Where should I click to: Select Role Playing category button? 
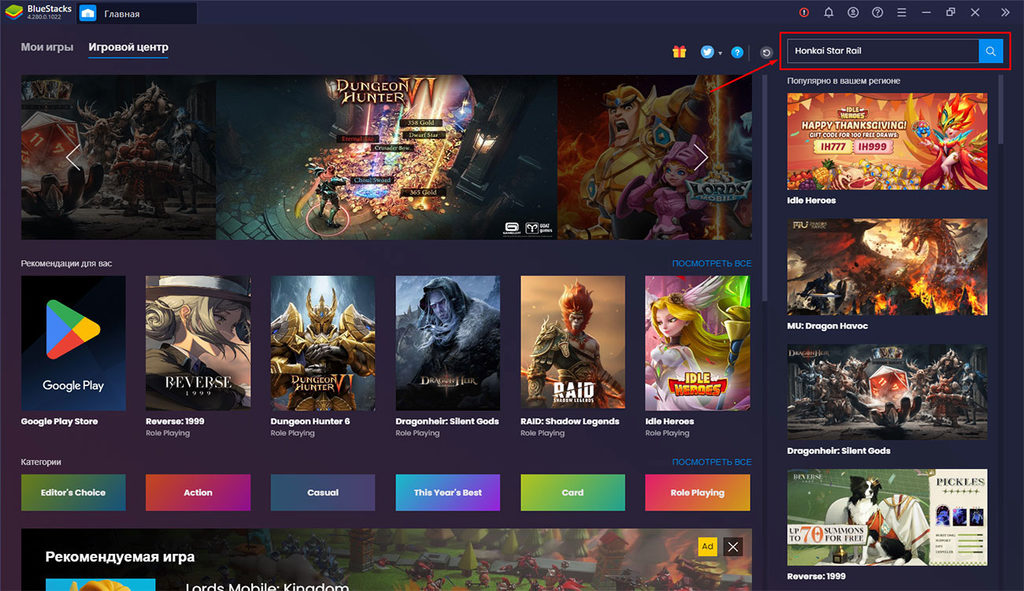697,492
